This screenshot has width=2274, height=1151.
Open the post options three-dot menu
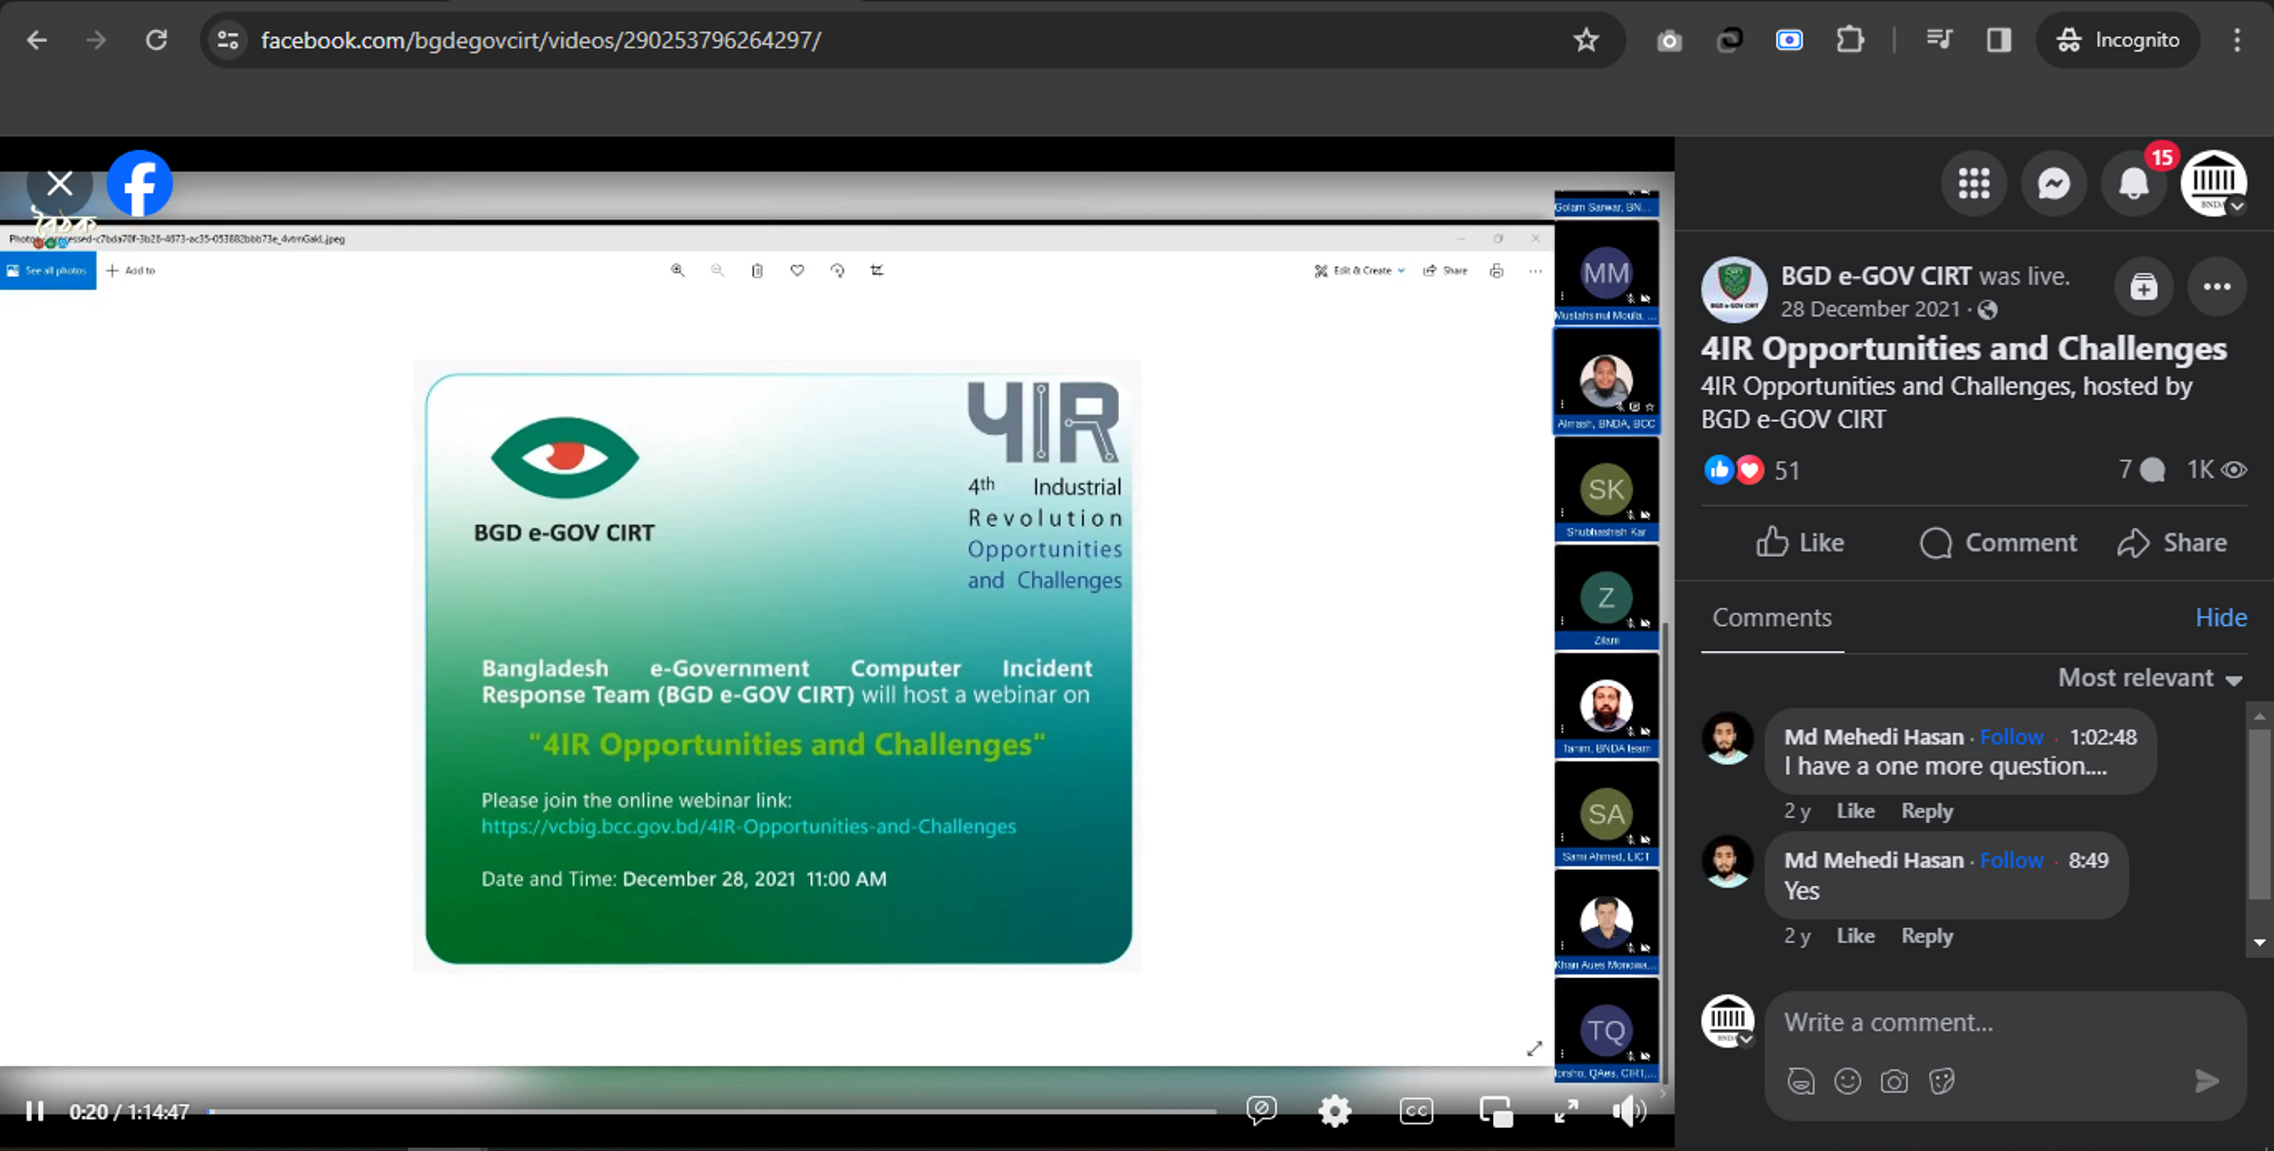coord(2217,287)
